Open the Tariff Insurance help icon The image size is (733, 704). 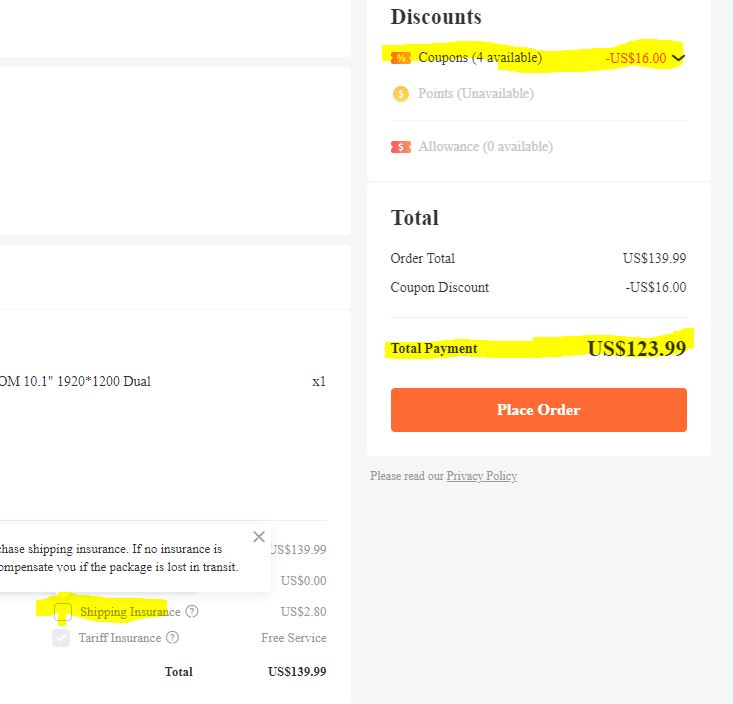pyautogui.click(x=172, y=638)
